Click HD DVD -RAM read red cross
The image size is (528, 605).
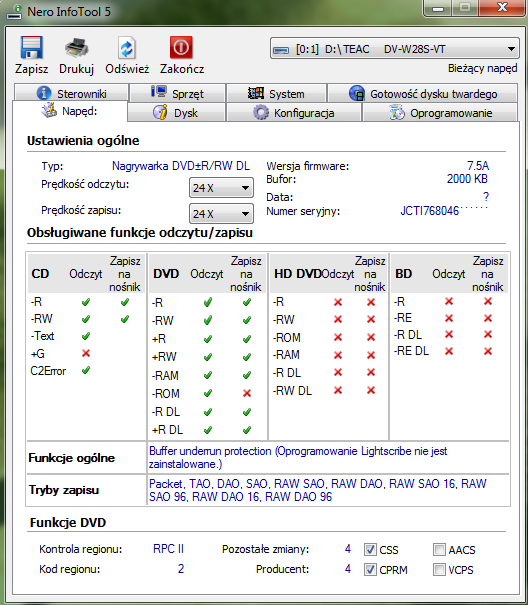(x=338, y=355)
